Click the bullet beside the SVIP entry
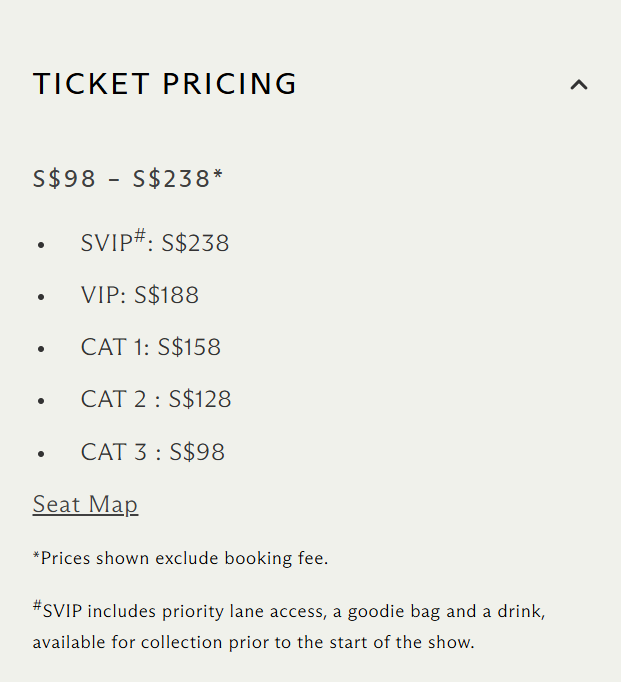The image size is (621, 682). (x=41, y=245)
